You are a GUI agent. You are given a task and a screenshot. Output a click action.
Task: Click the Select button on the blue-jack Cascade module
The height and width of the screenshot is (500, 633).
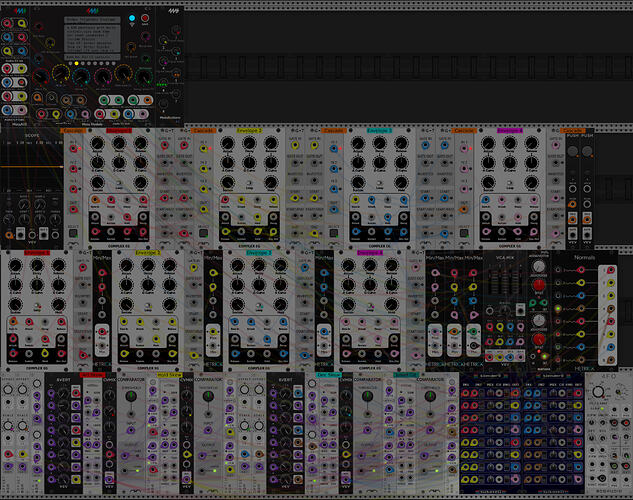click(334, 233)
